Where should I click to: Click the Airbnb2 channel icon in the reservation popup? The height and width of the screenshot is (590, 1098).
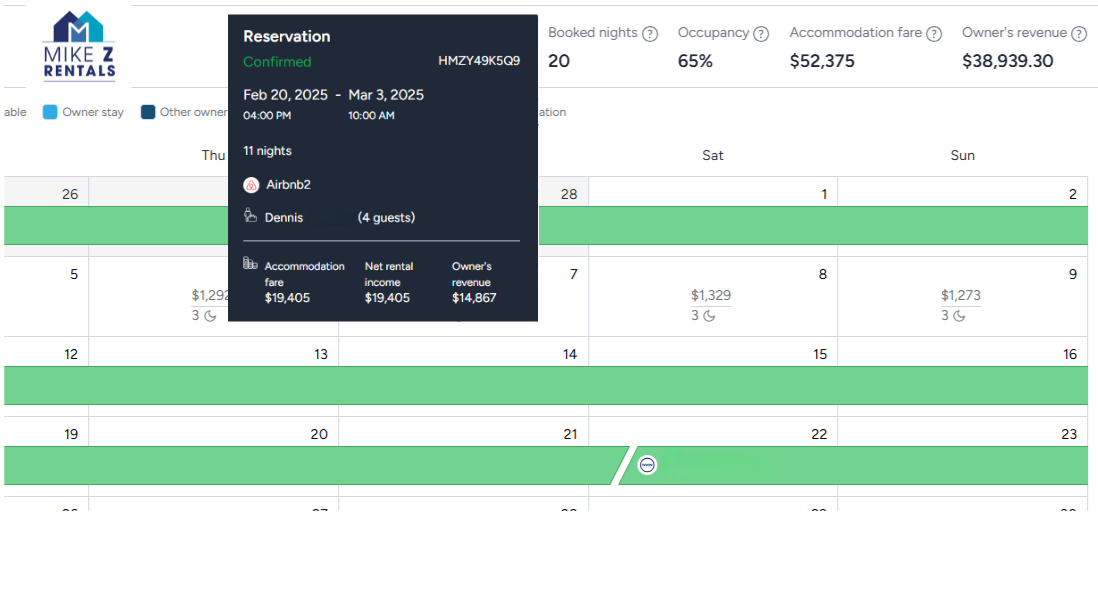[x=251, y=184]
